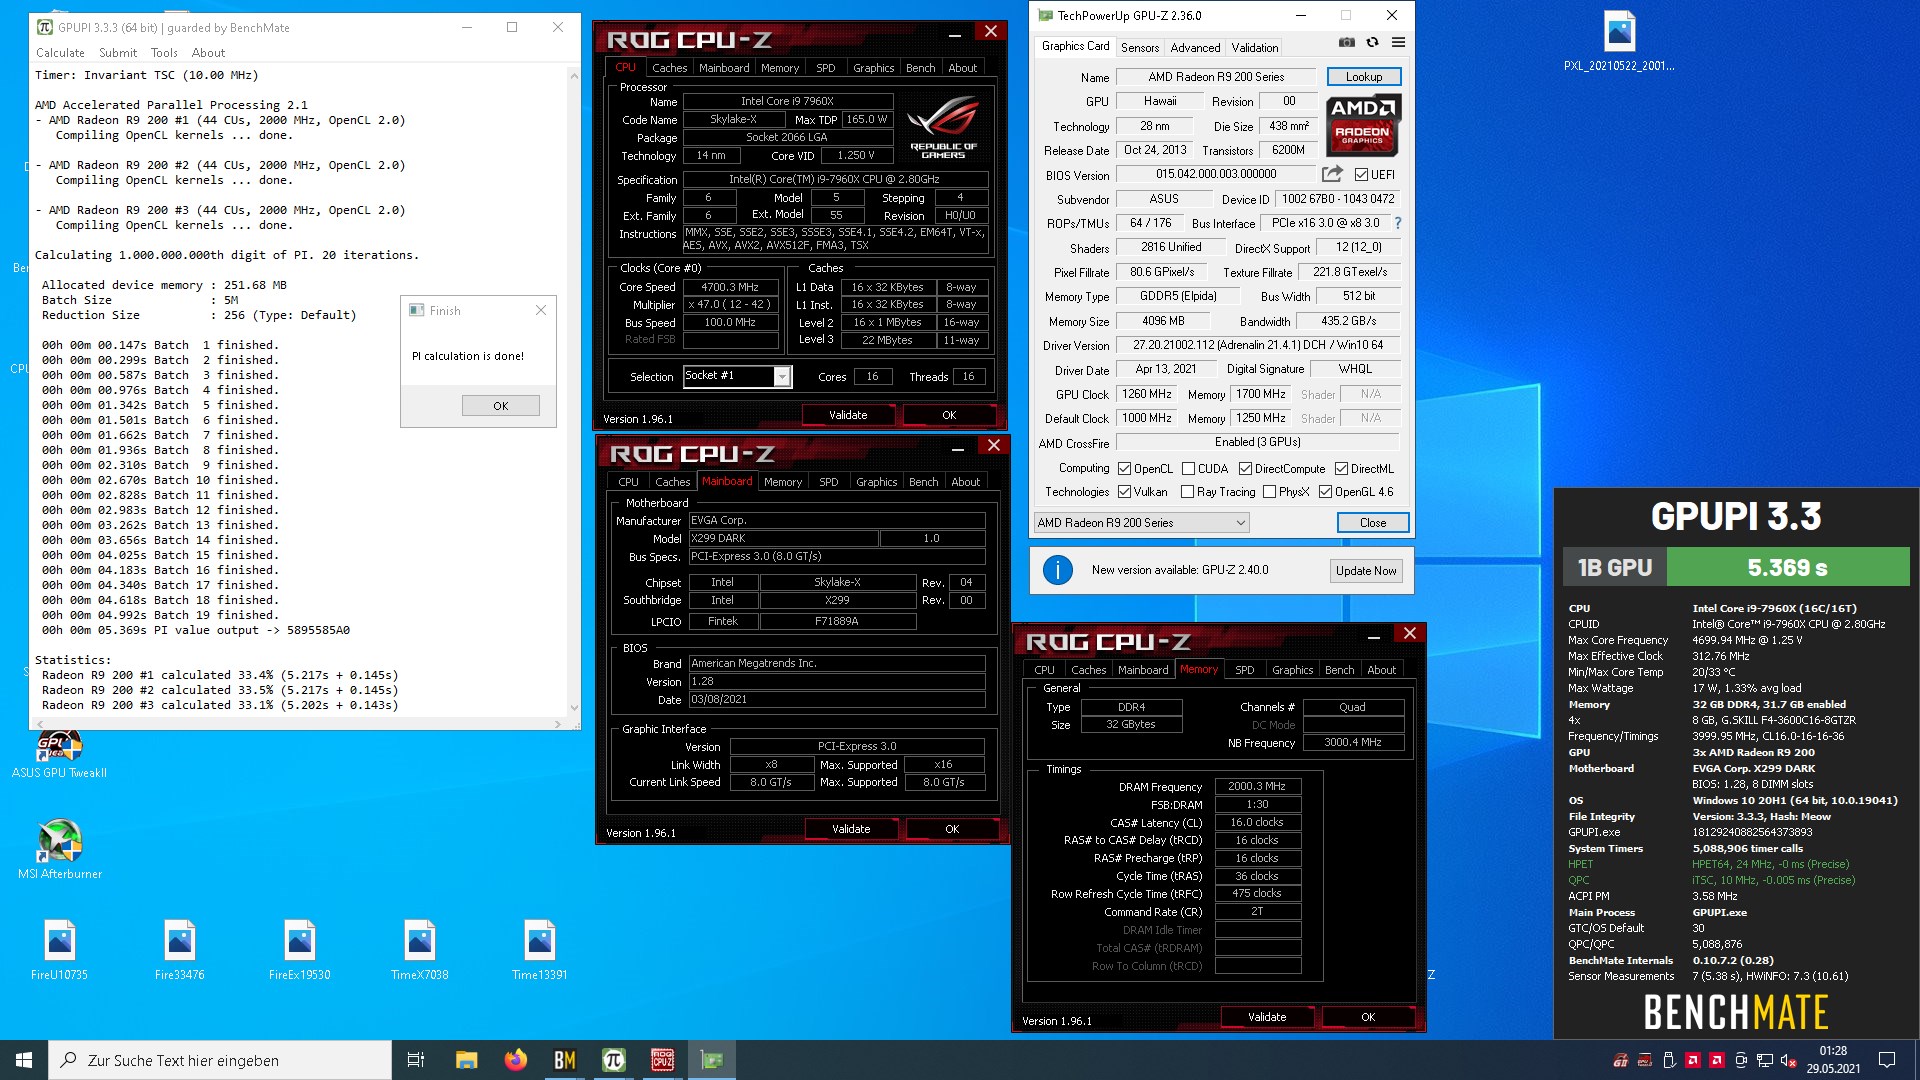1920x1080 pixels.
Task: Click OK in Finish dialog
Action: click(500, 405)
